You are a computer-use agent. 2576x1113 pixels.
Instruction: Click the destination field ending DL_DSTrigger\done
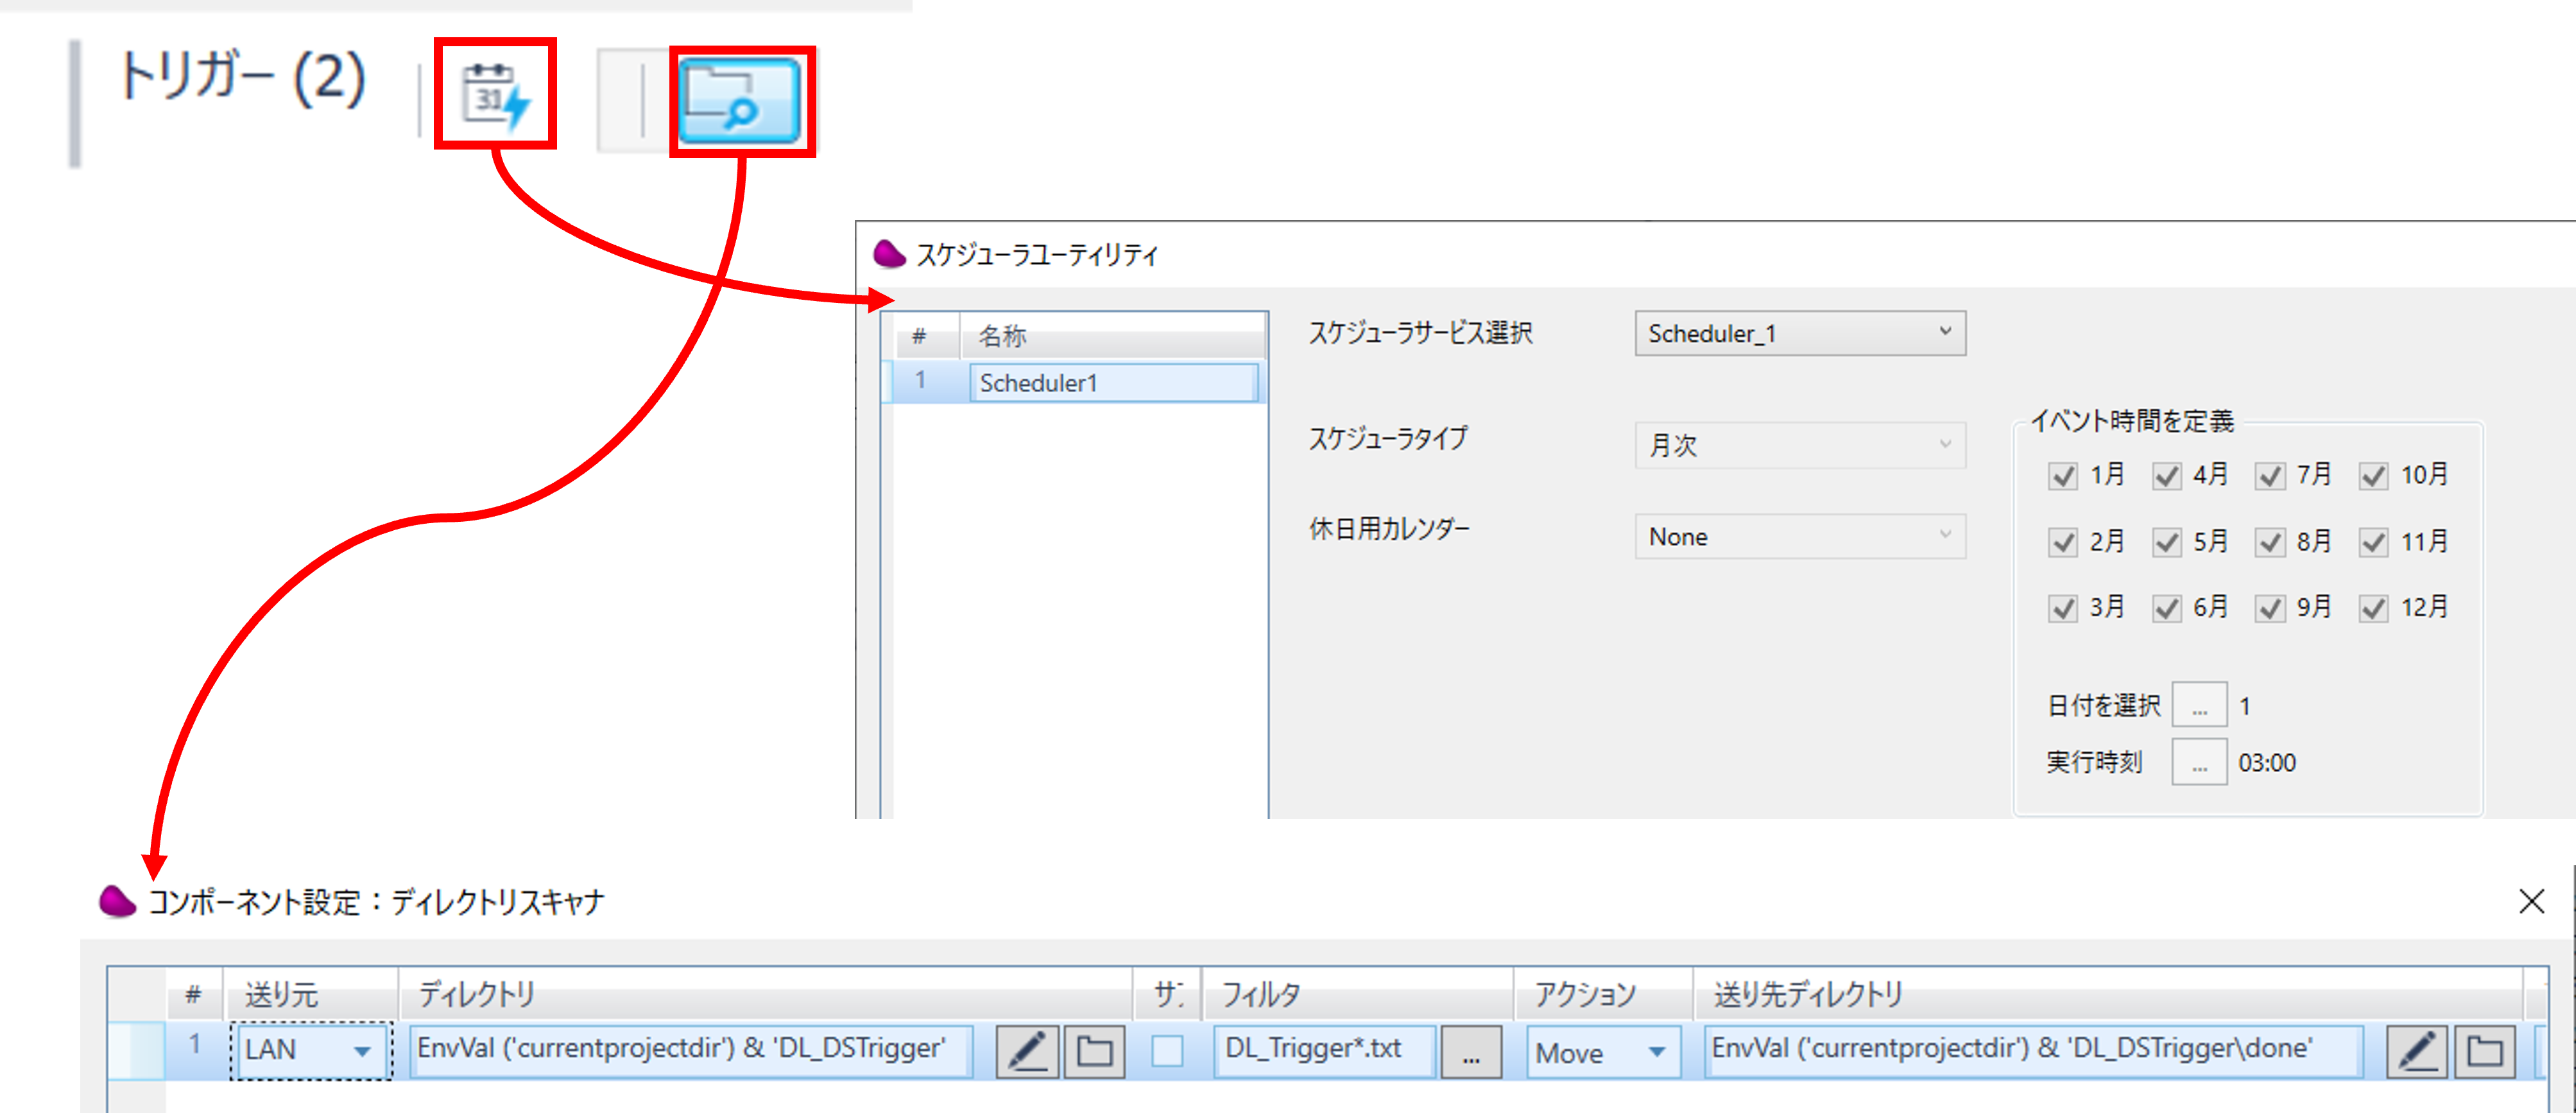coord(2033,1050)
